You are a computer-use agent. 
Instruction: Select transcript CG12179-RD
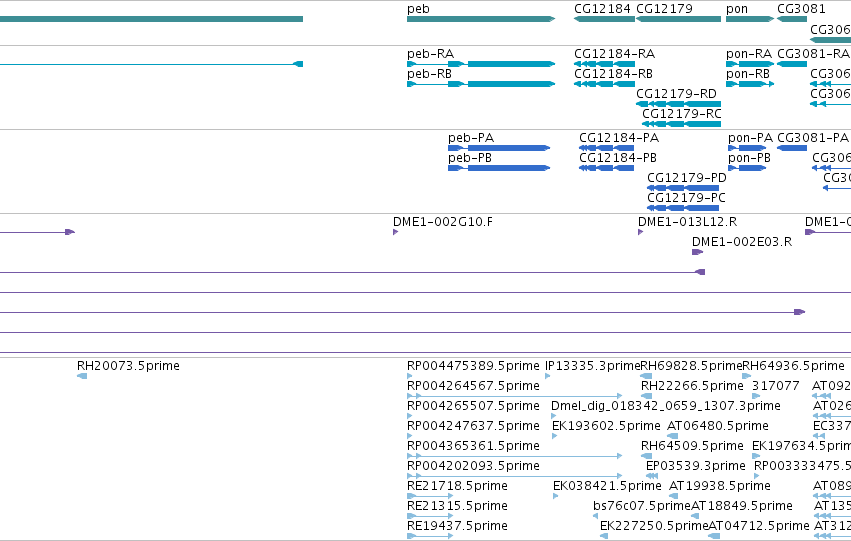click(678, 104)
